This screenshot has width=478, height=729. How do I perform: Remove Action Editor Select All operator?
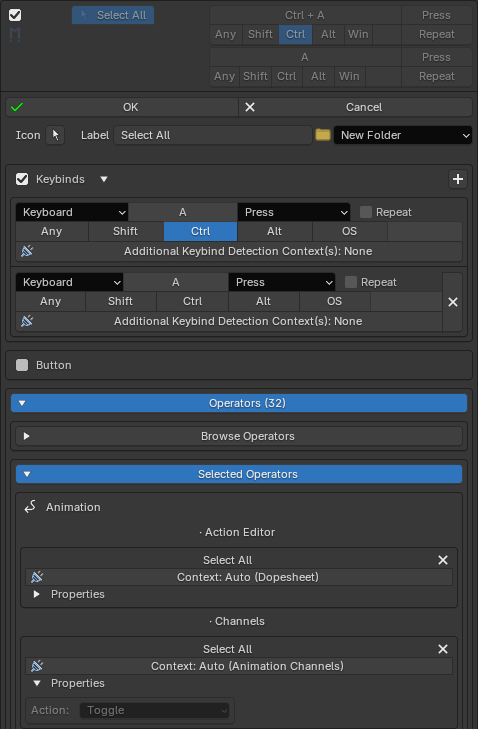tap(443, 561)
